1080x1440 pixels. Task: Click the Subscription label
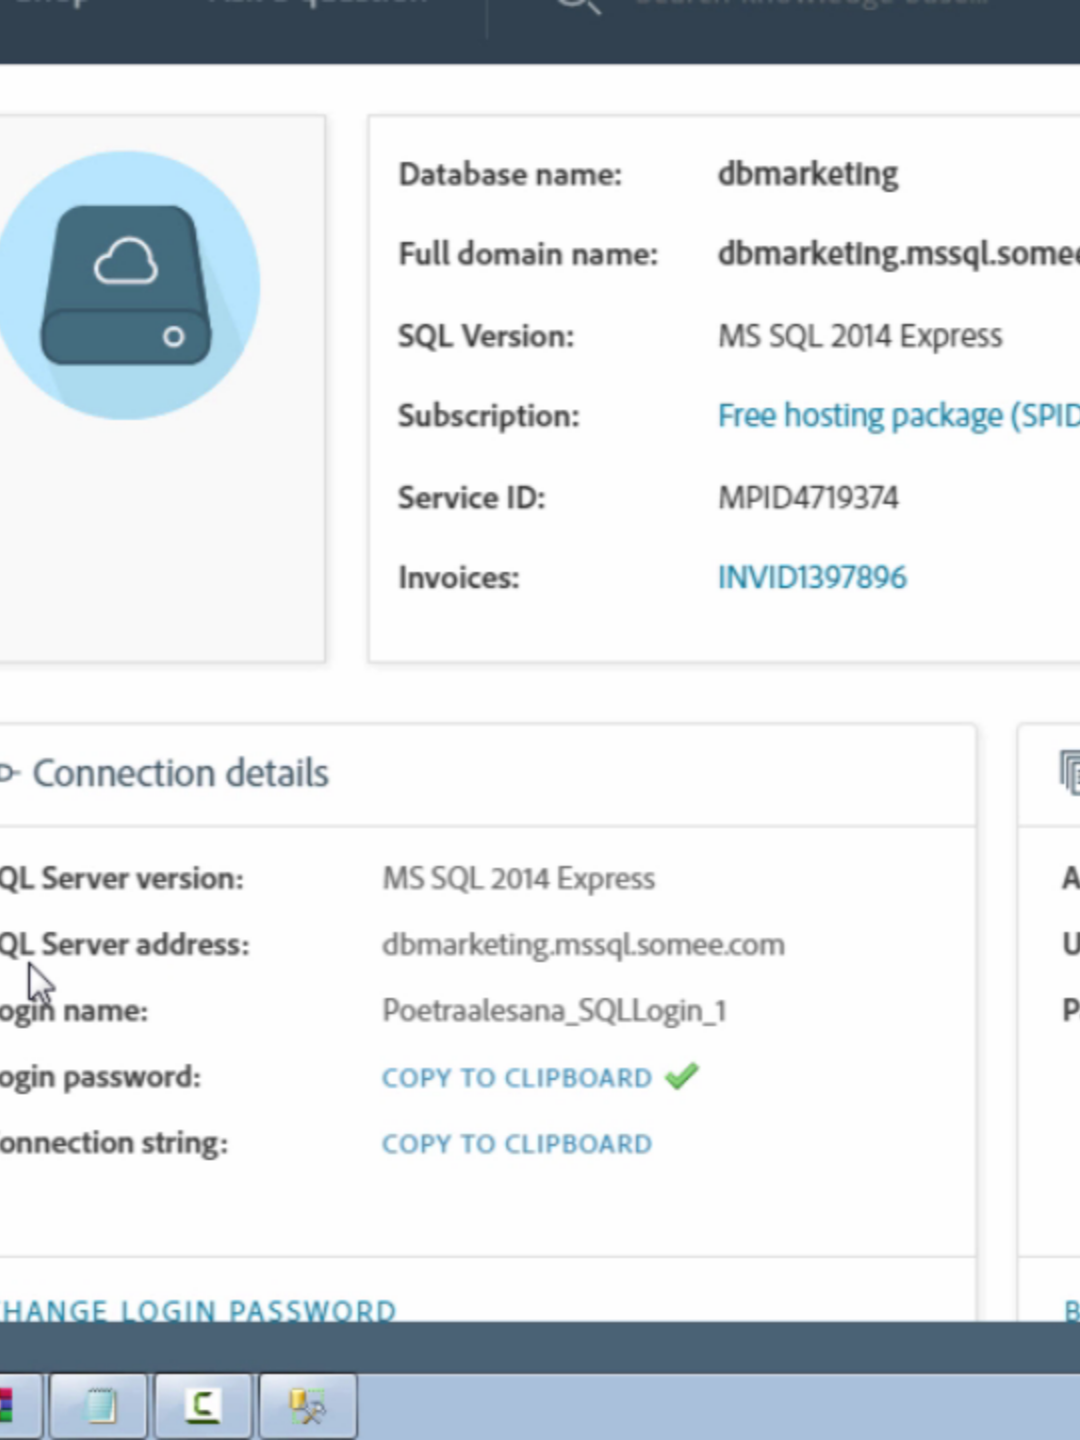click(488, 416)
